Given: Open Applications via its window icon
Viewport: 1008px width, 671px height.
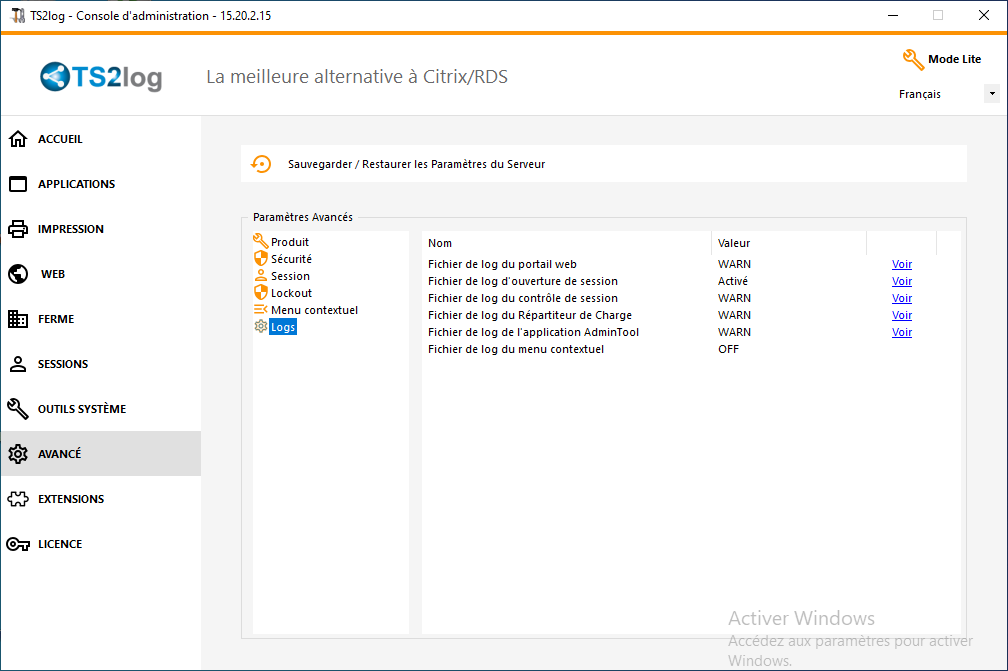Looking at the screenshot, I should point(18,184).
